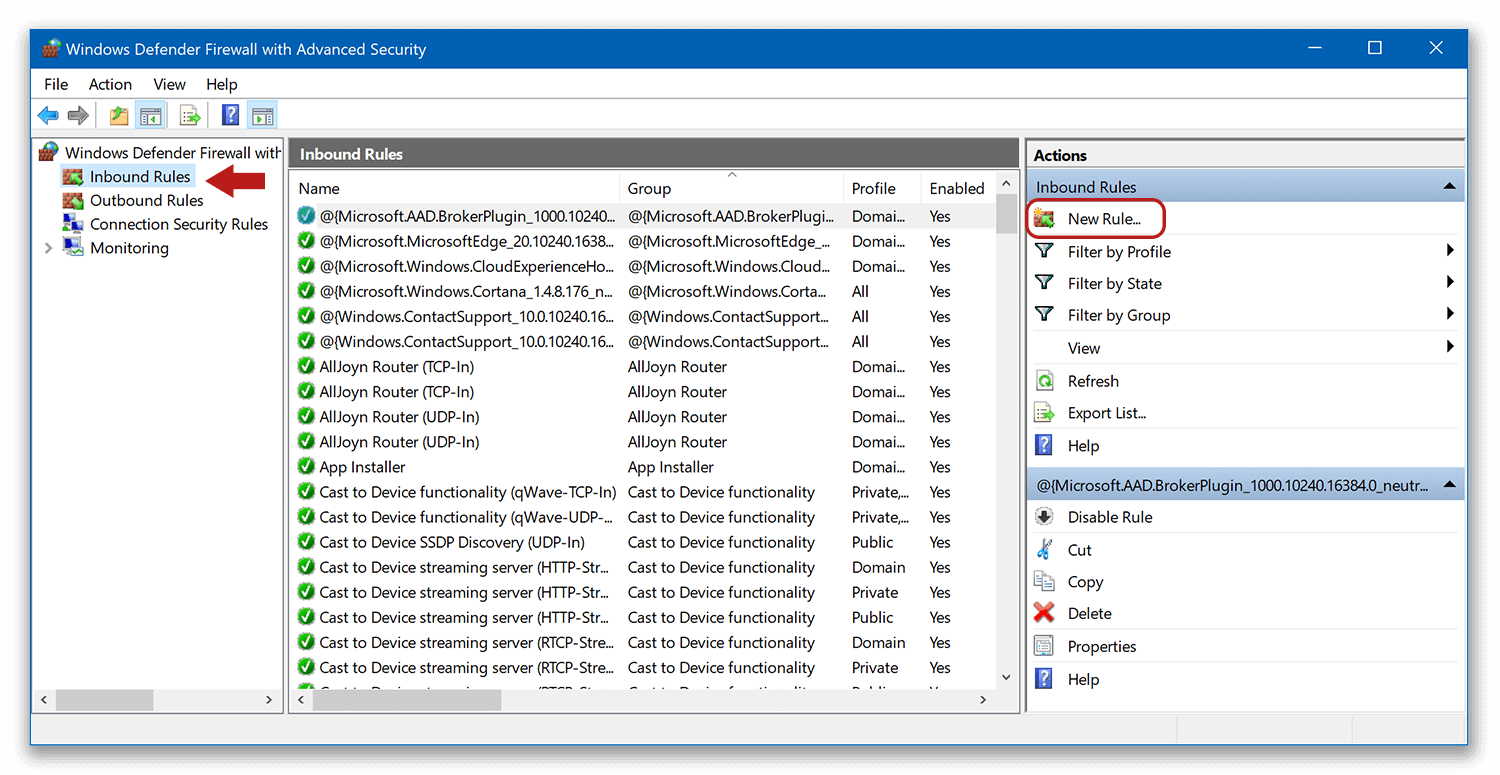Image resolution: width=1500 pixels, height=775 pixels.
Task: Select the Cast to Device SSDP Discovery (UDP-In) rule
Action: point(643,542)
